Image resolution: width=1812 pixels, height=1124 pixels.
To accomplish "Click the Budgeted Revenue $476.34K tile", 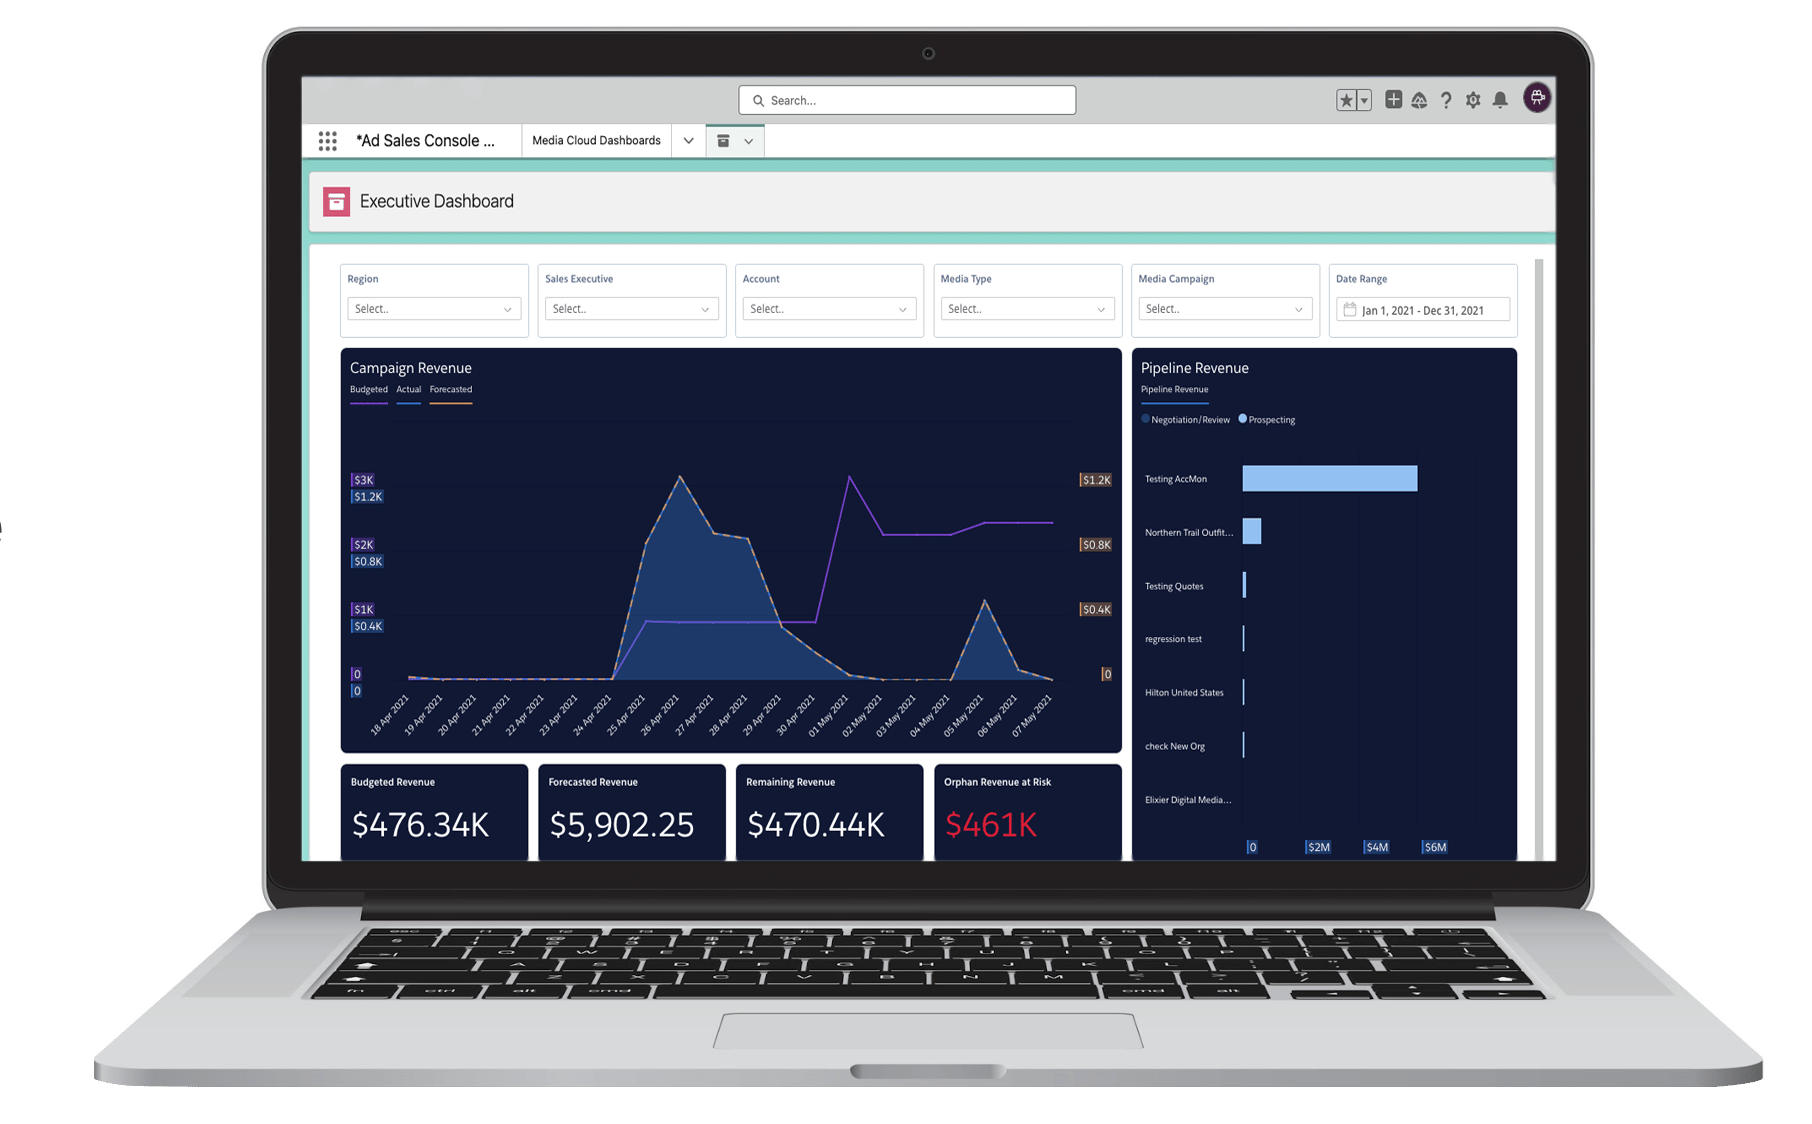I will pos(434,812).
